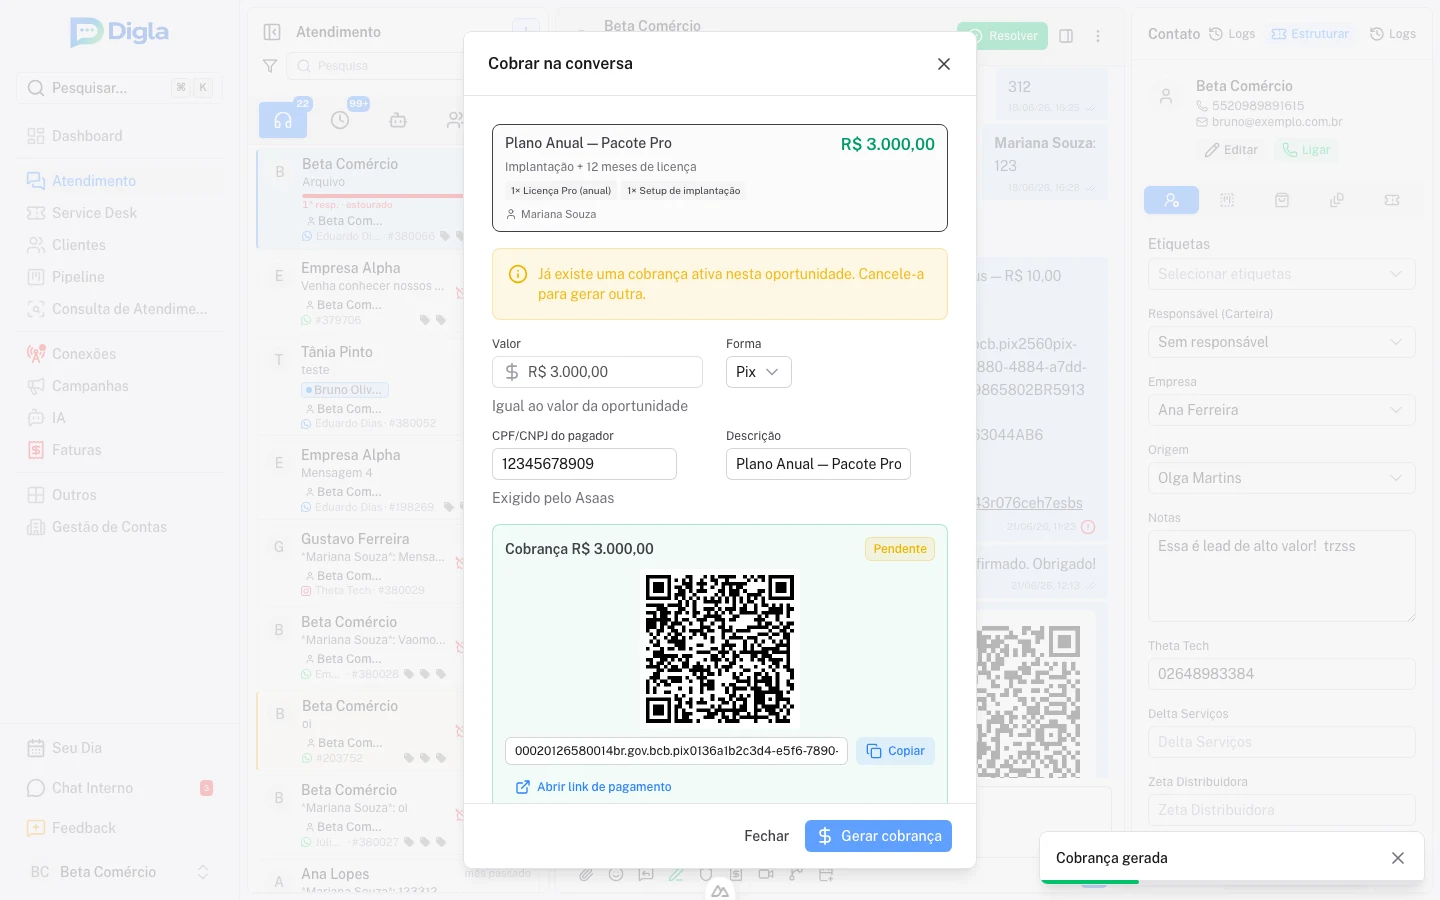Focus the Valor amount field
The height and width of the screenshot is (900, 1440).
tap(597, 372)
